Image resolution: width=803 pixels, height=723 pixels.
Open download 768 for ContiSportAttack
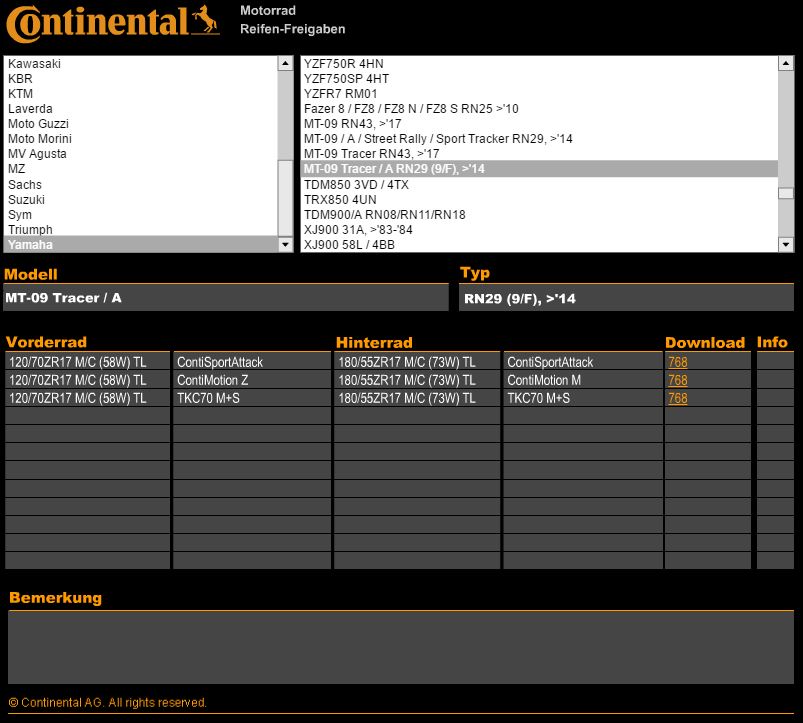677,363
